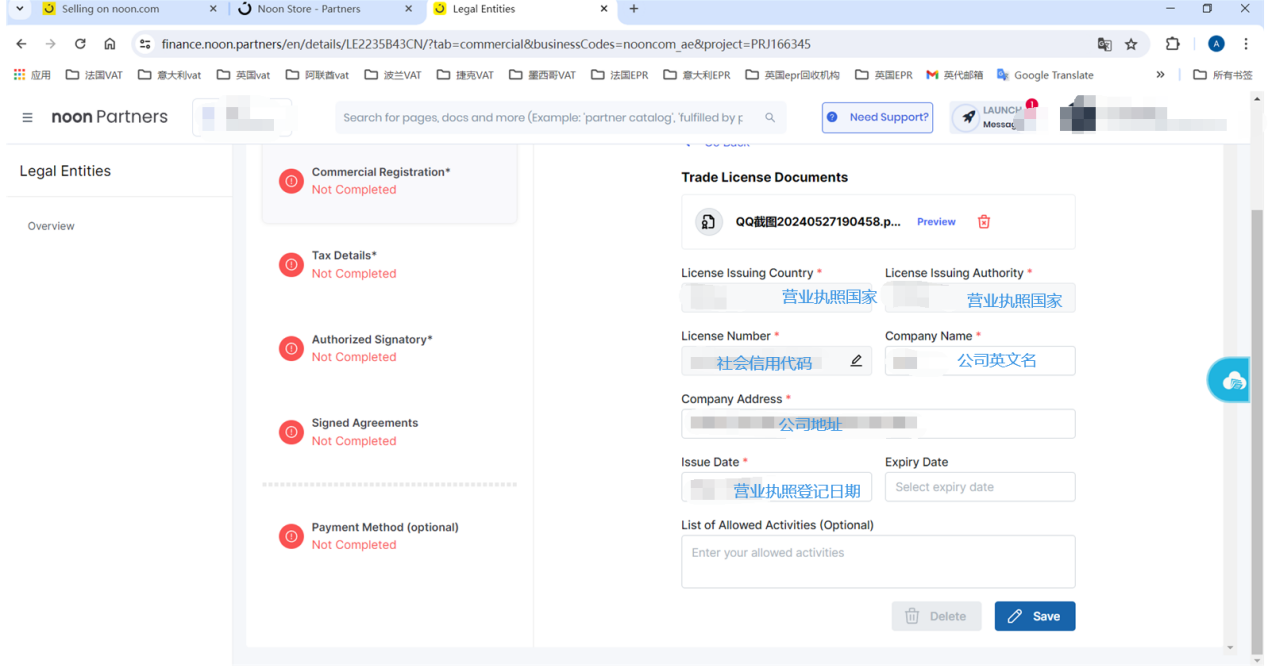The height and width of the screenshot is (672, 1268).
Task: Preview the uploaded trade license file
Action: (x=936, y=222)
